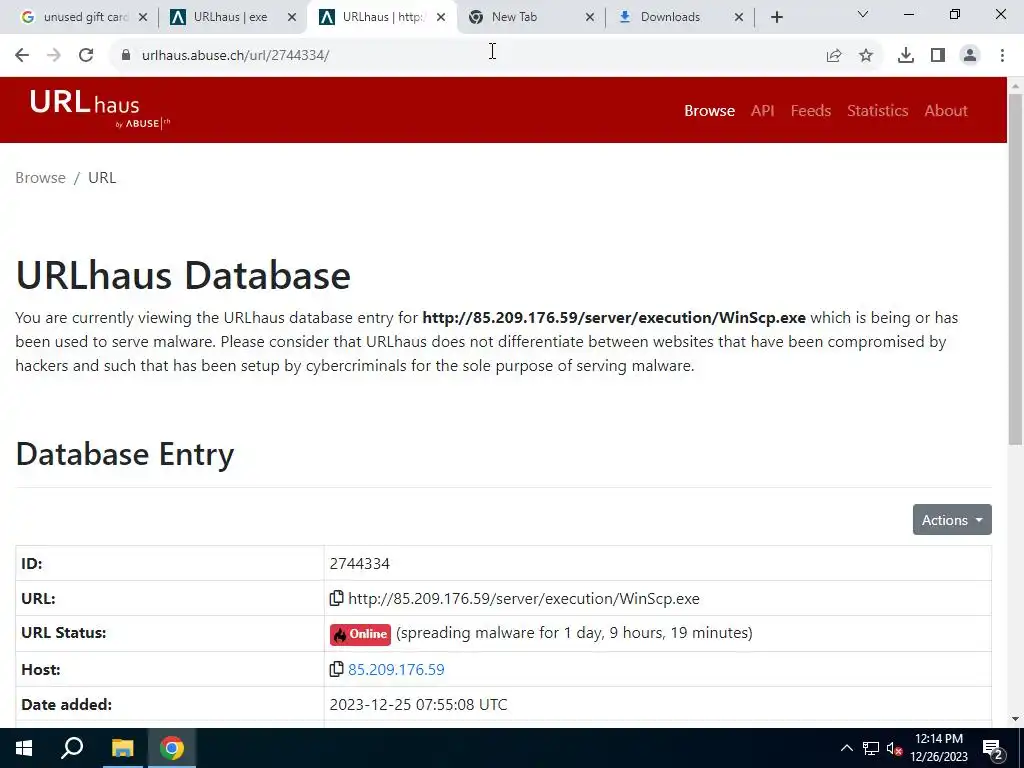Screen dimensions: 1024x768
Task: Open Windows taskbar search
Action: coord(72,748)
